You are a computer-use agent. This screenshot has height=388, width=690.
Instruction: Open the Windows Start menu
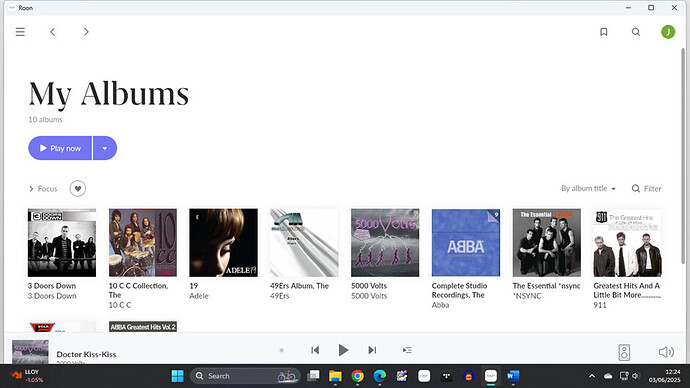(x=178, y=376)
